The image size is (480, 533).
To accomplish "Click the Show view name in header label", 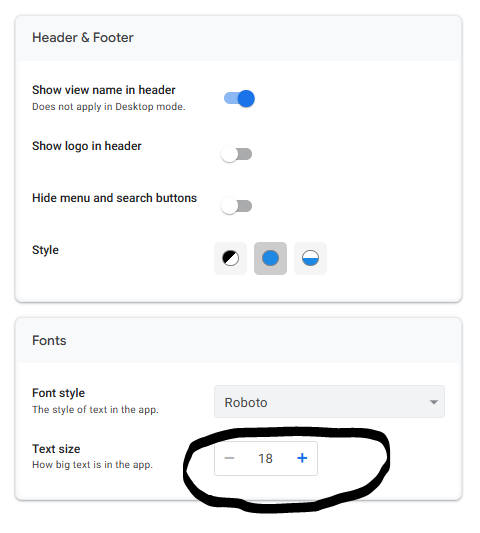I will coord(104,90).
